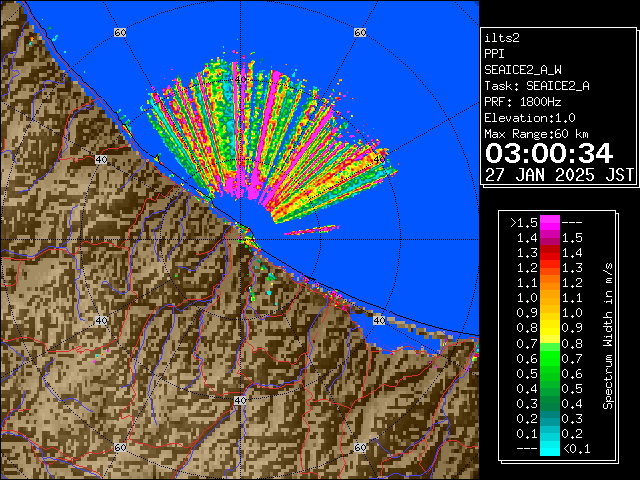Viewport: 640px width, 480px height.
Task: Click the 40 km ring label inside the echo fan
Action: [240, 79]
